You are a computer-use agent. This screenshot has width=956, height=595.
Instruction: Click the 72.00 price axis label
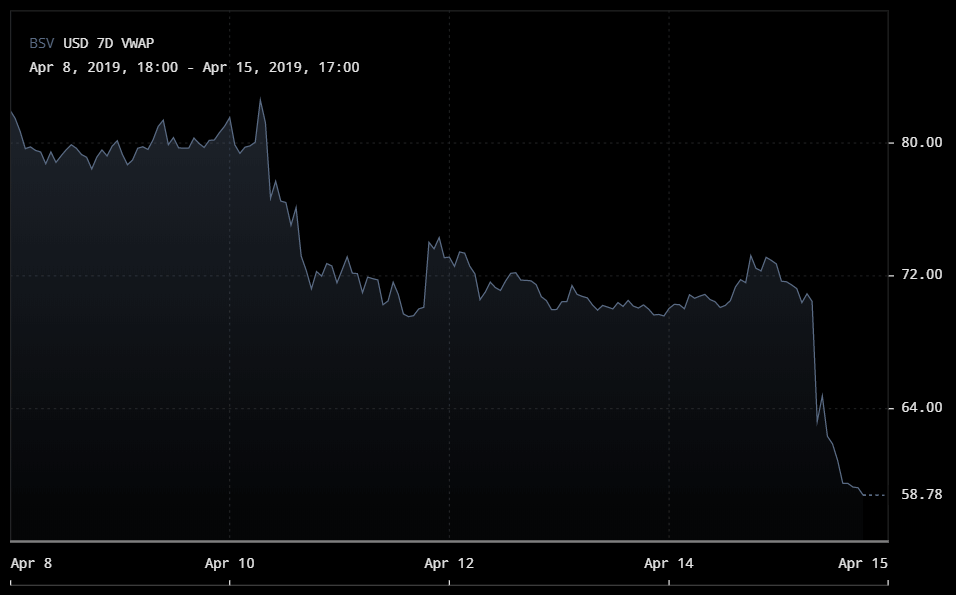921,274
